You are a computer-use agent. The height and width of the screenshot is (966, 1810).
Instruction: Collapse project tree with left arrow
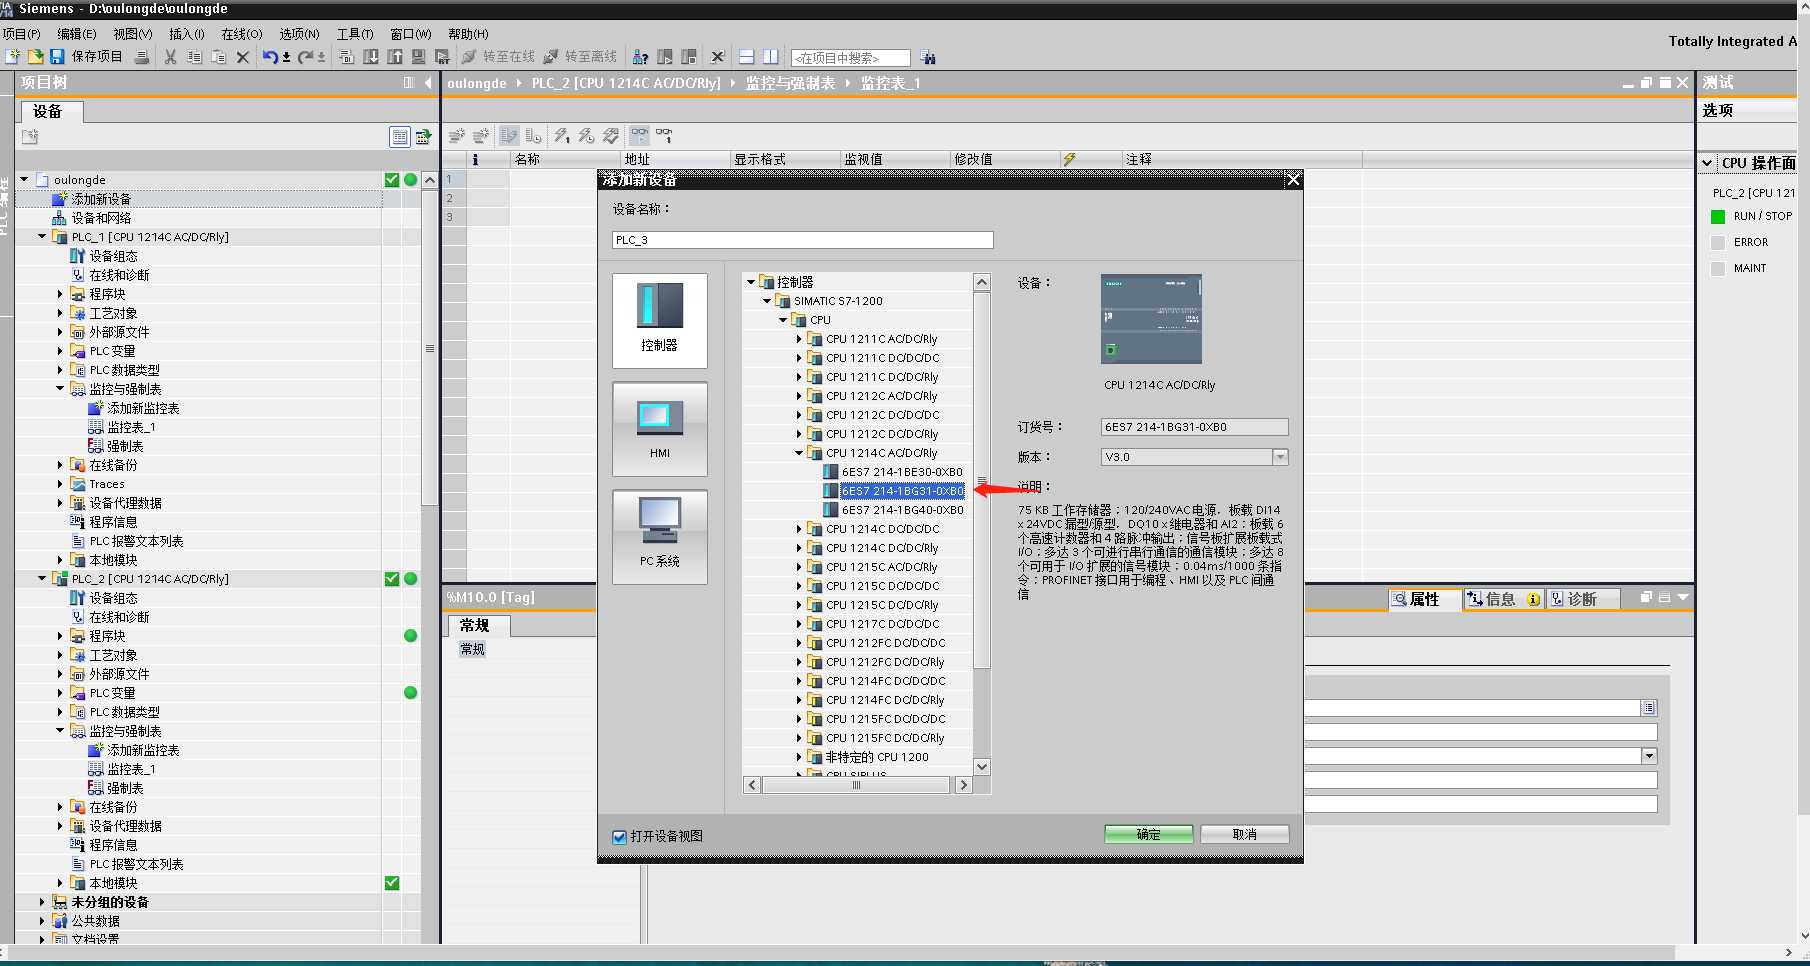pyautogui.click(x=428, y=82)
